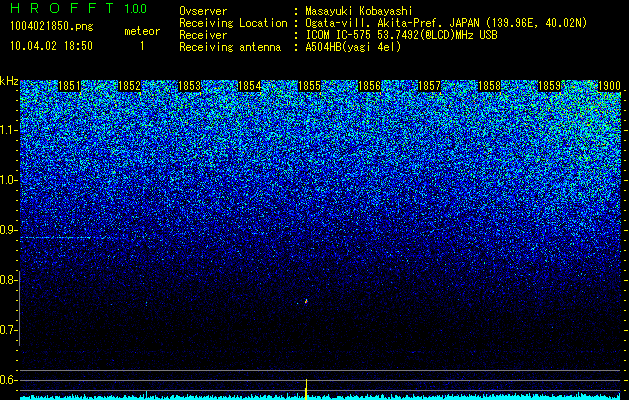629x400 pixels.
Task: Click the 1.1 kHz axis label
Action: click(x=7, y=130)
